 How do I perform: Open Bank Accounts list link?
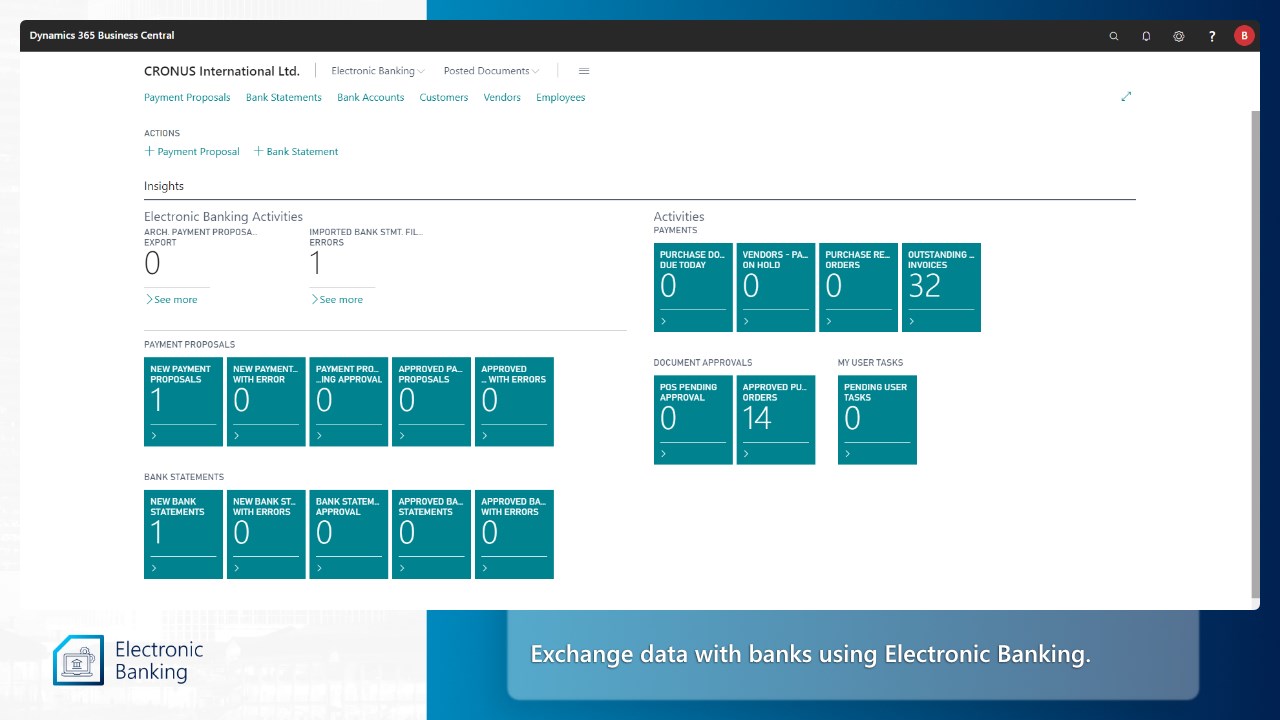[370, 97]
